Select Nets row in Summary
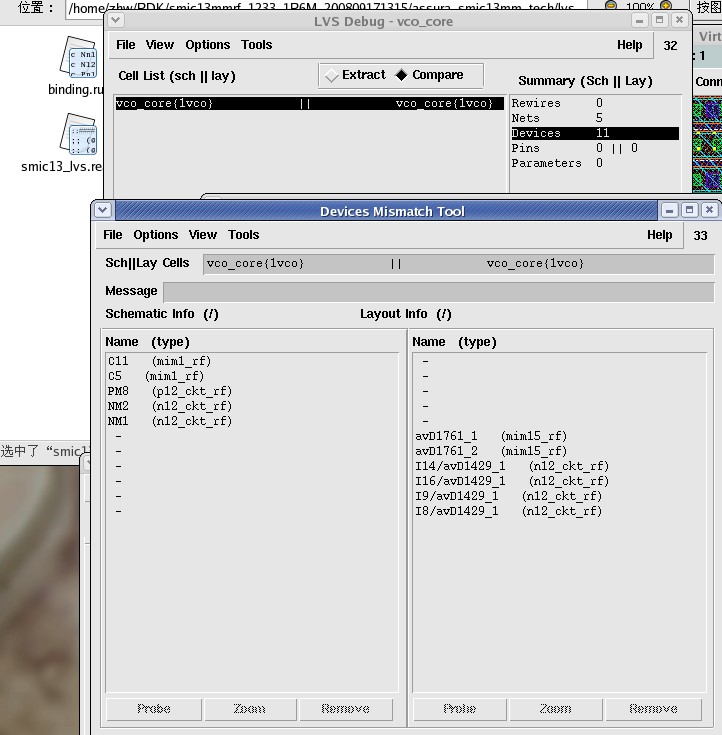Screen dimensions: 722x735 pos(595,118)
